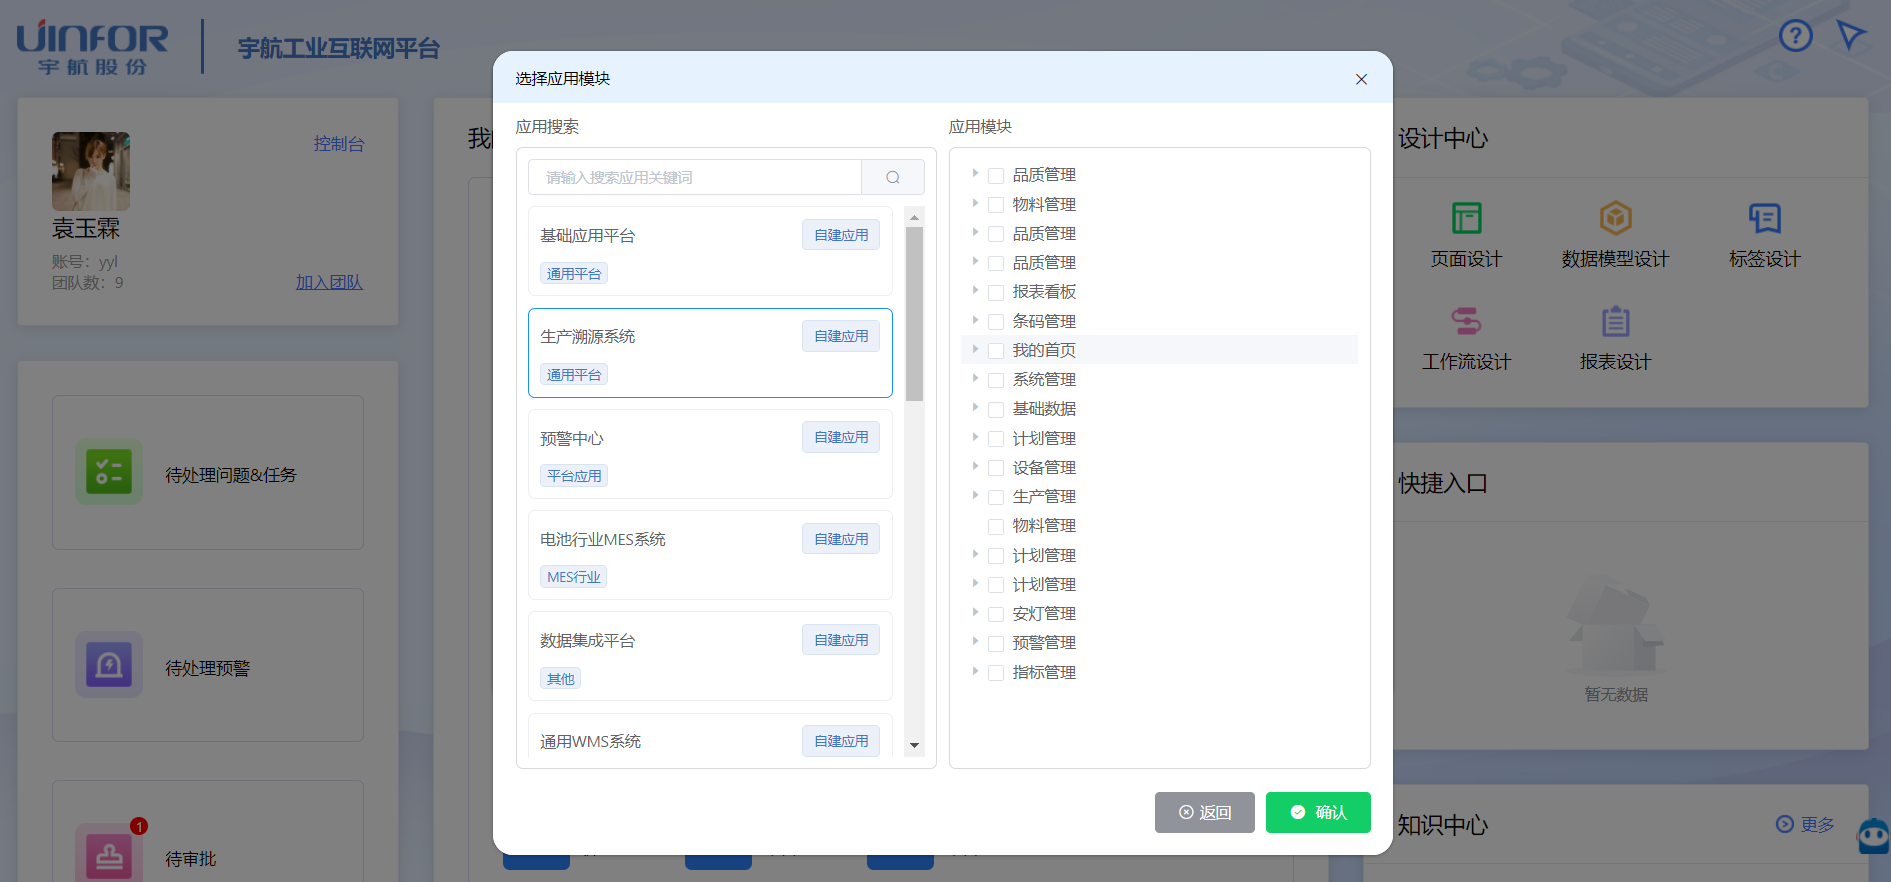
Task: Enable the 系统管理 module checkbox
Action: tap(996, 380)
